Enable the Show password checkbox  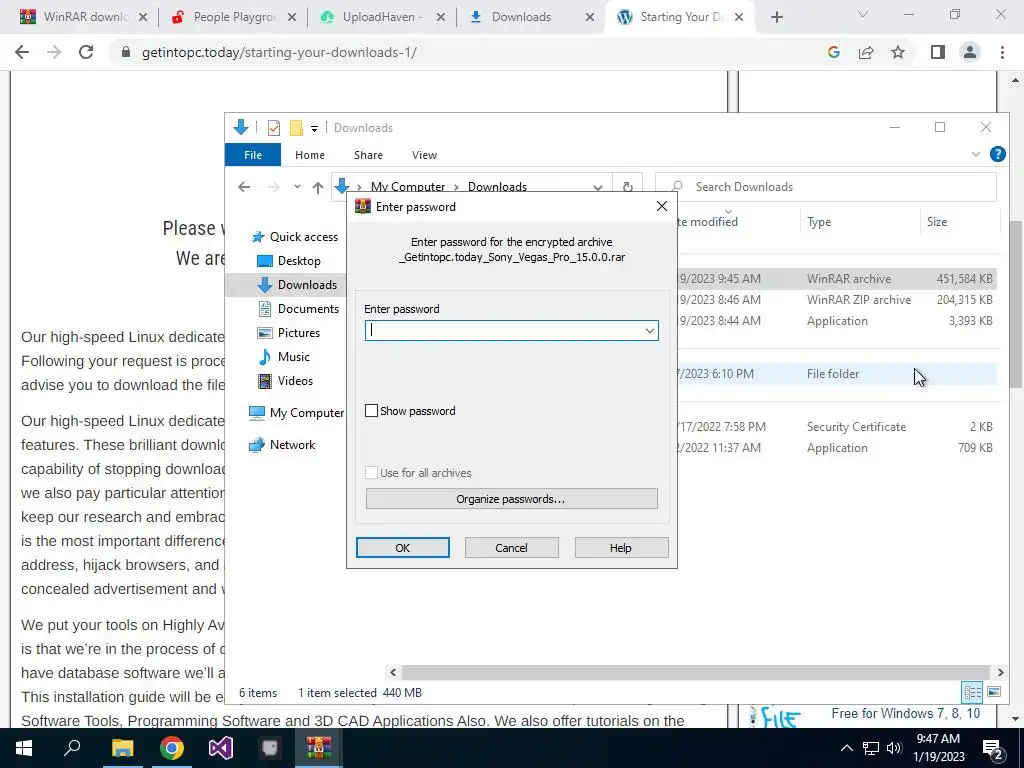click(372, 411)
